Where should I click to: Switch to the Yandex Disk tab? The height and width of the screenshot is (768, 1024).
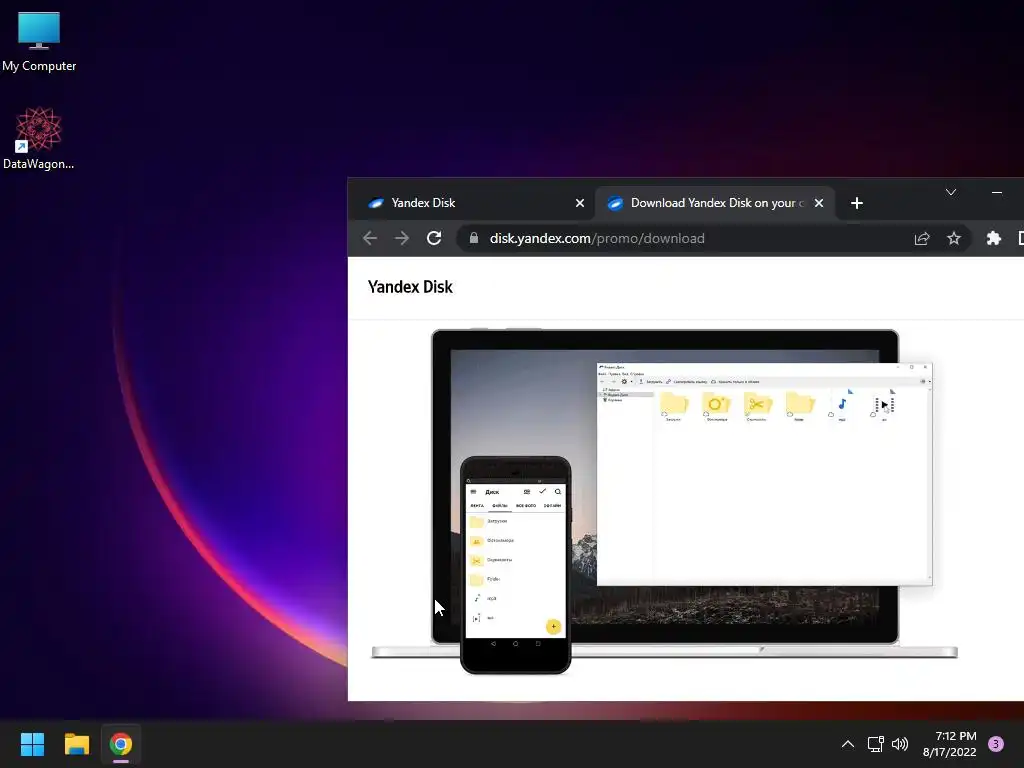click(x=470, y=203)
